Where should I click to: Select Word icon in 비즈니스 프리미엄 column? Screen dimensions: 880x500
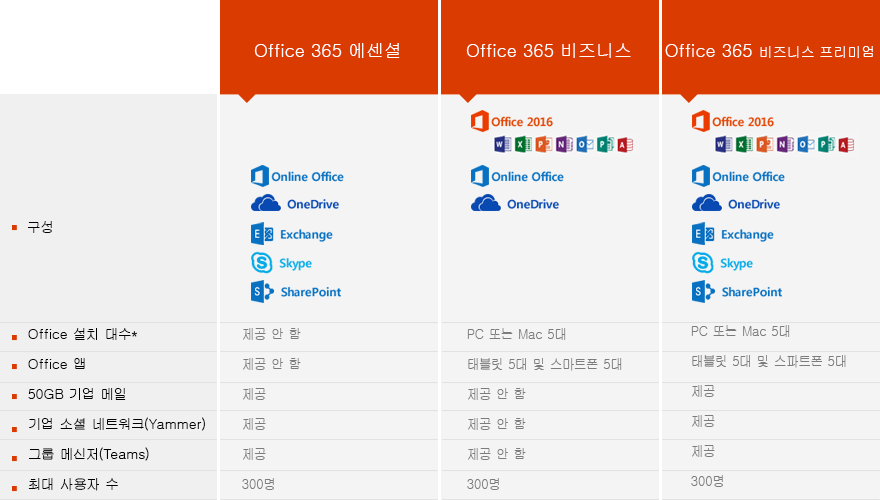(x=723, y=144)
